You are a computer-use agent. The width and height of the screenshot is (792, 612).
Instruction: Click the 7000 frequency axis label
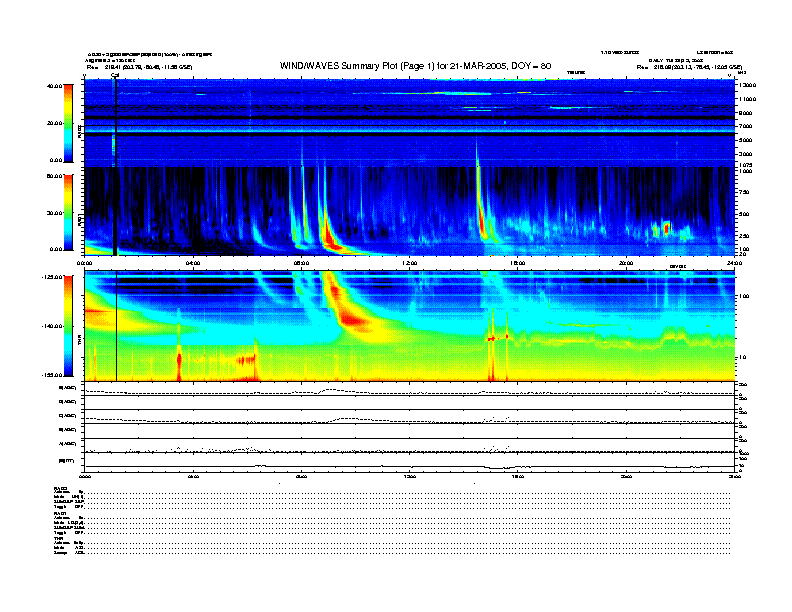746,126
